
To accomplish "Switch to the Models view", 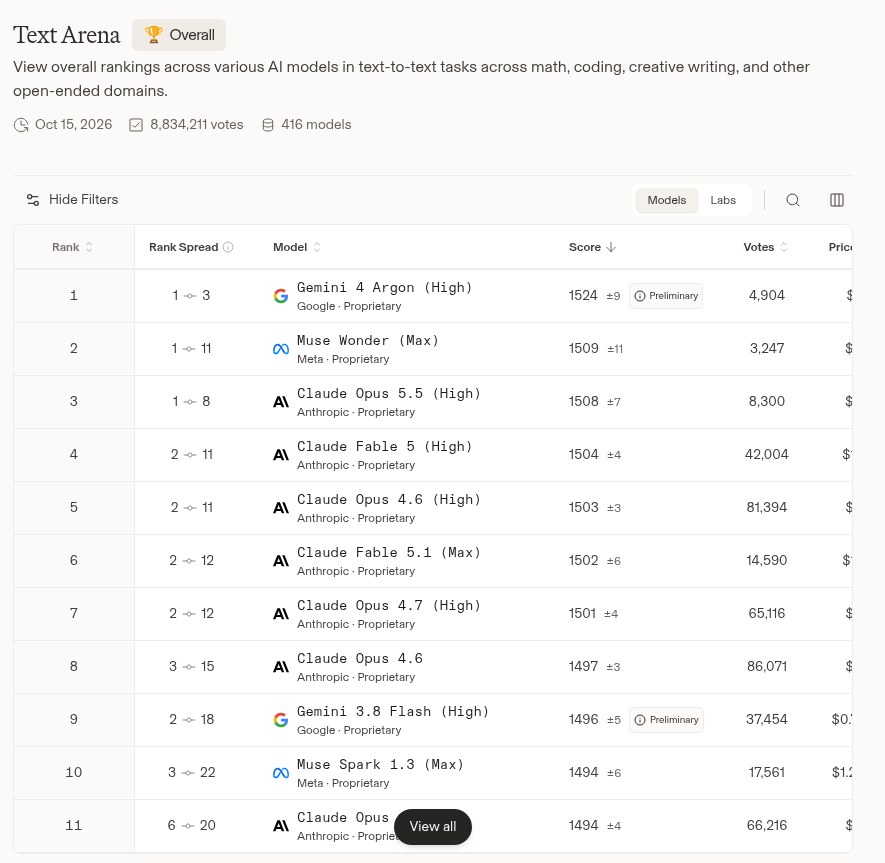I will click(x=667, y=200).
